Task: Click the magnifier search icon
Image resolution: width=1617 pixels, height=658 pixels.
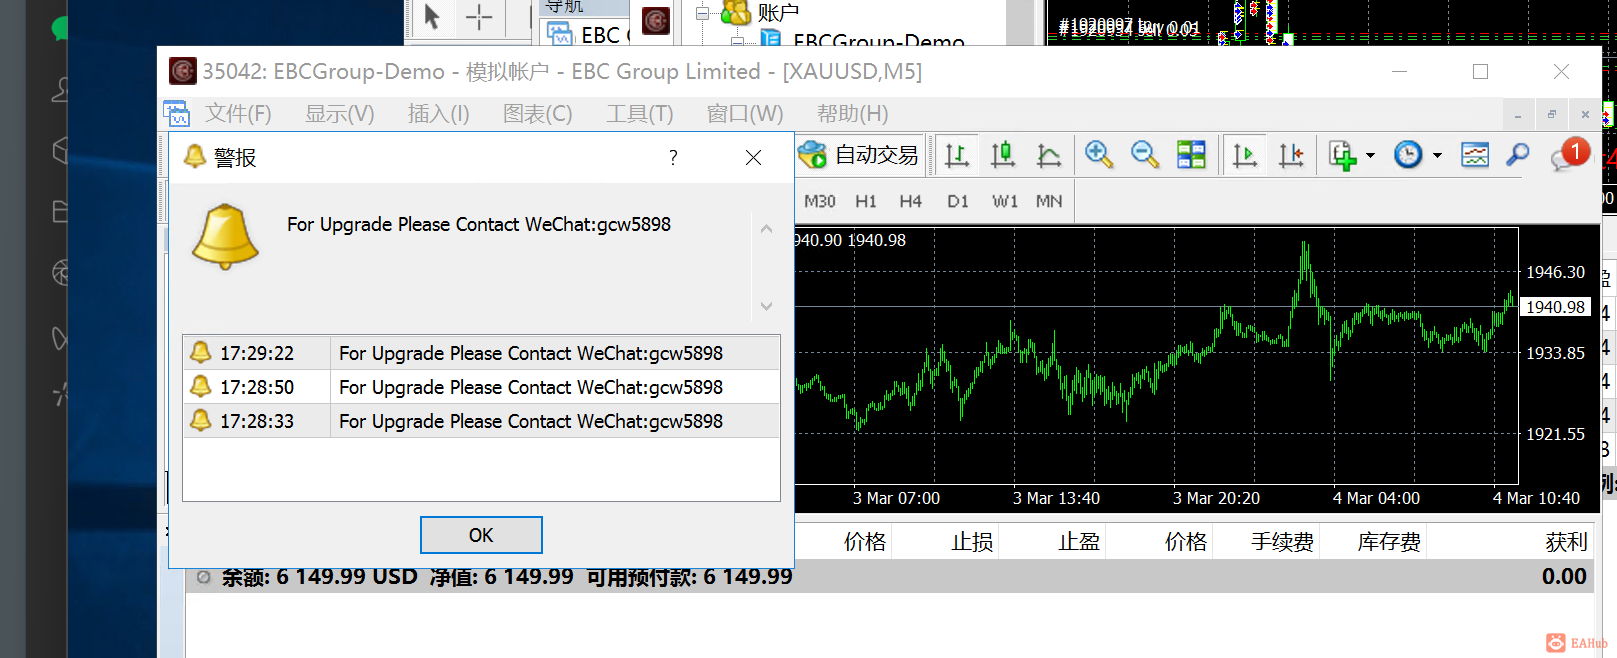Action: (x=1518, y=155)
